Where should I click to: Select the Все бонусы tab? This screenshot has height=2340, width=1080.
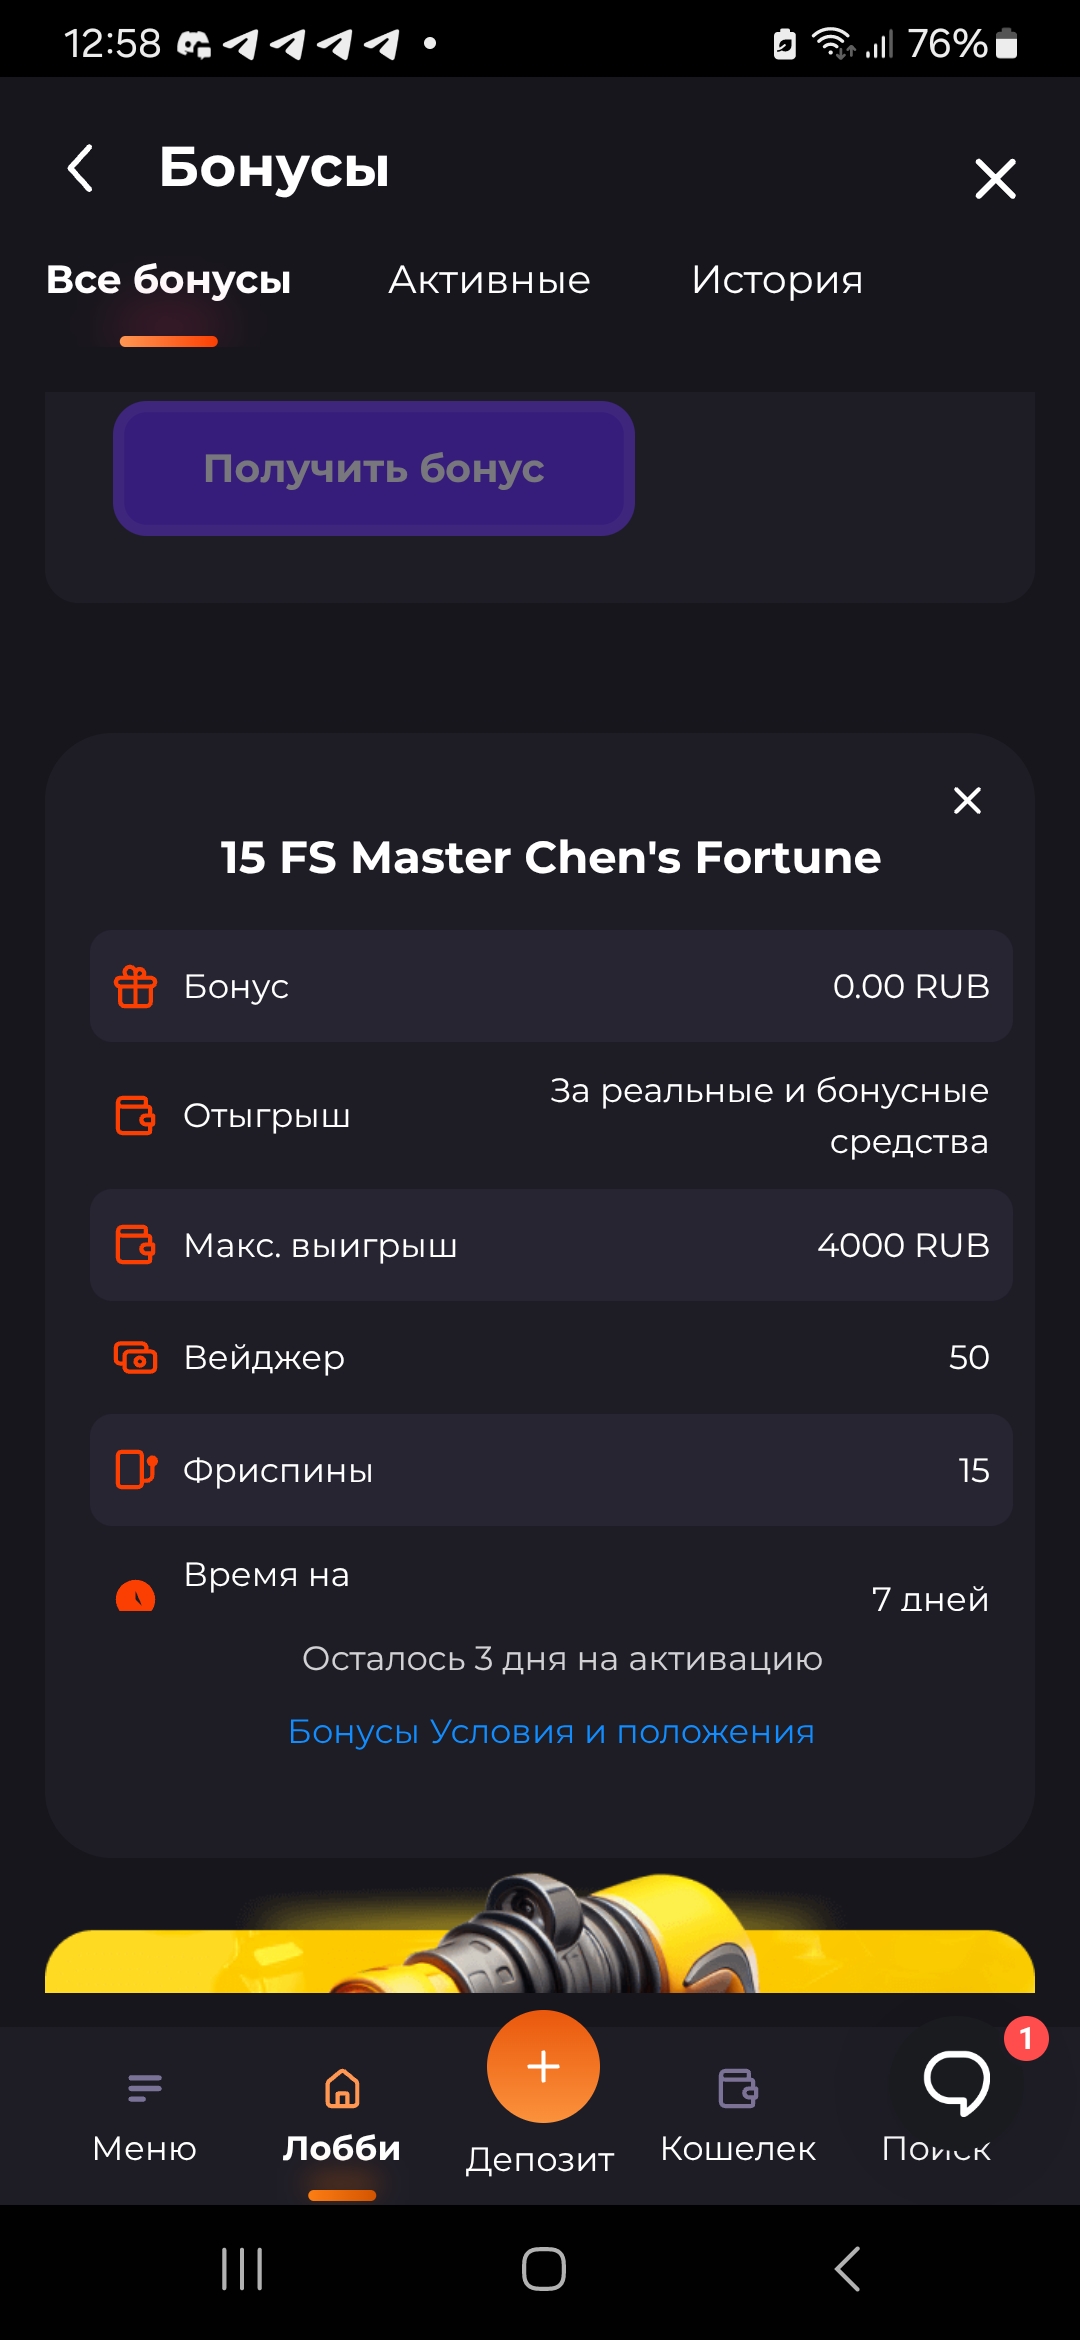coord(168,281)
